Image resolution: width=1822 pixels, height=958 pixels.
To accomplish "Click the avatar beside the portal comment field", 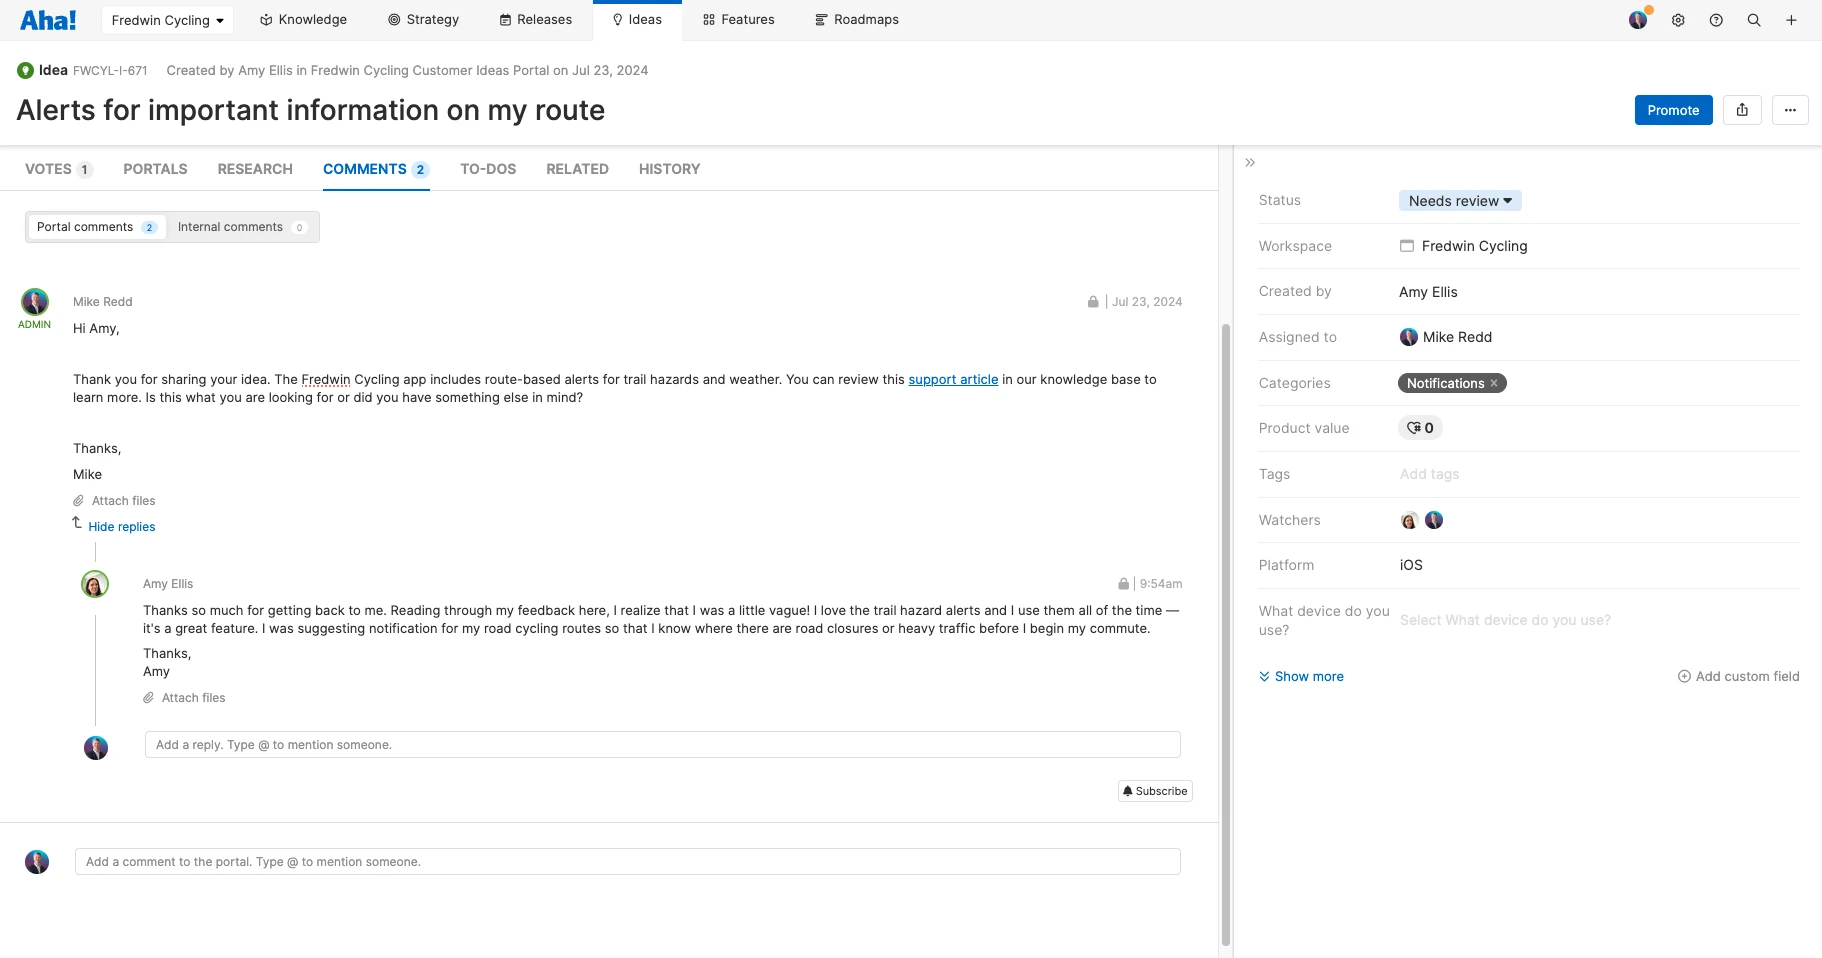I will (37, 862).
